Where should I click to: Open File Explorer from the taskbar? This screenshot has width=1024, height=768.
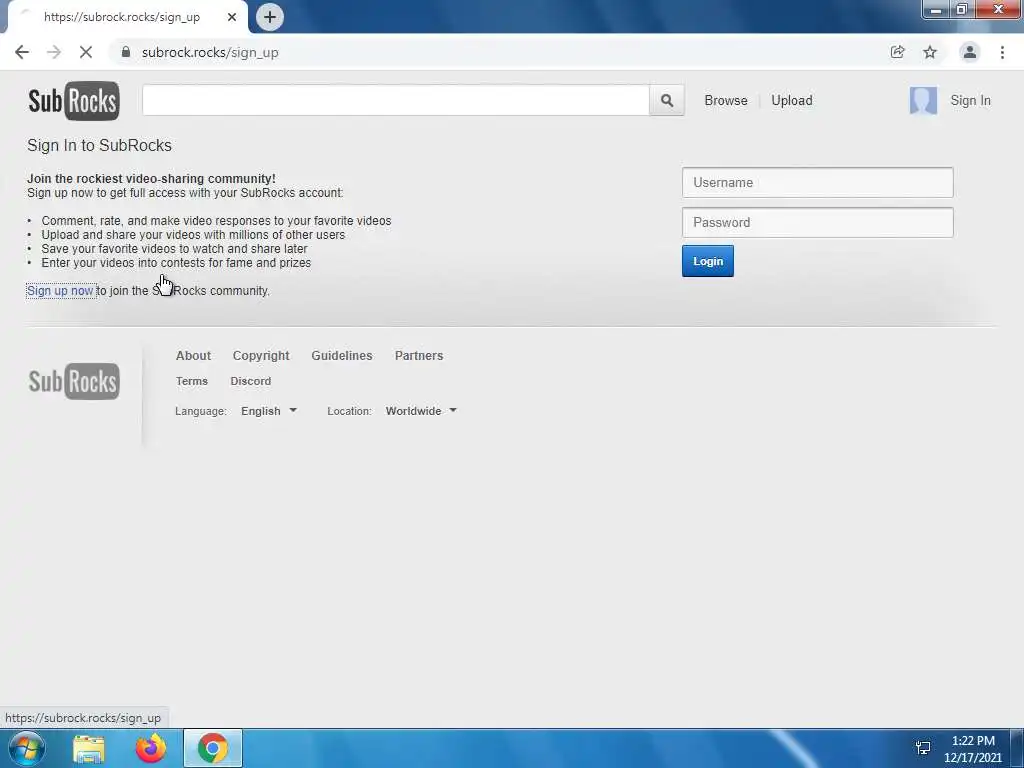(x=89, y=749)
